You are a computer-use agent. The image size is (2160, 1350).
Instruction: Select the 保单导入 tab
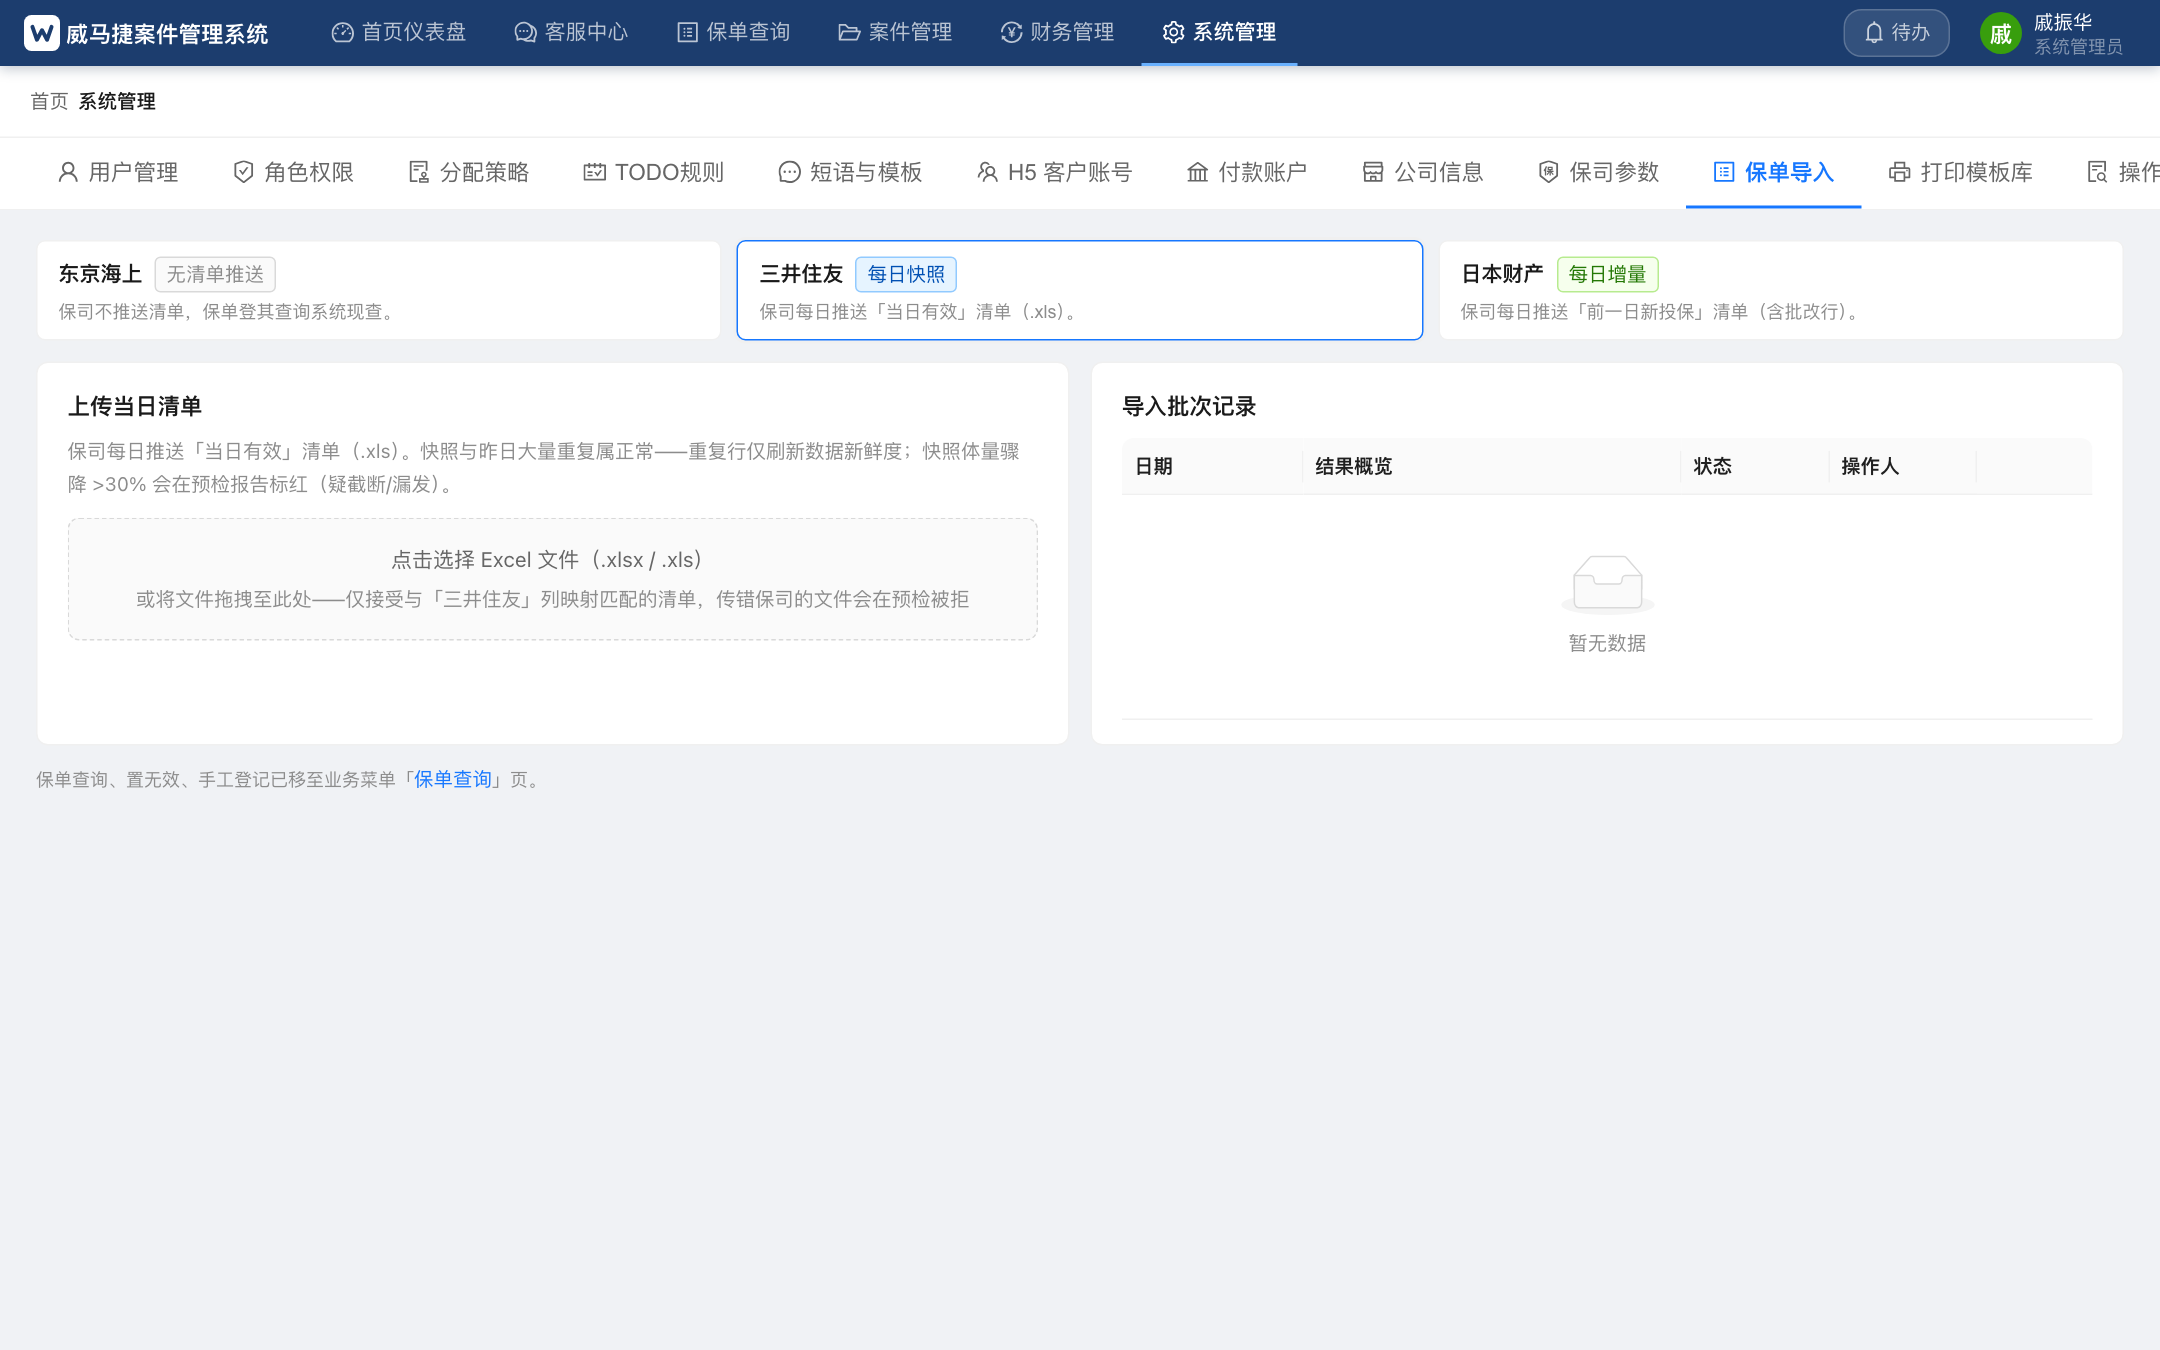(1774, 172)
